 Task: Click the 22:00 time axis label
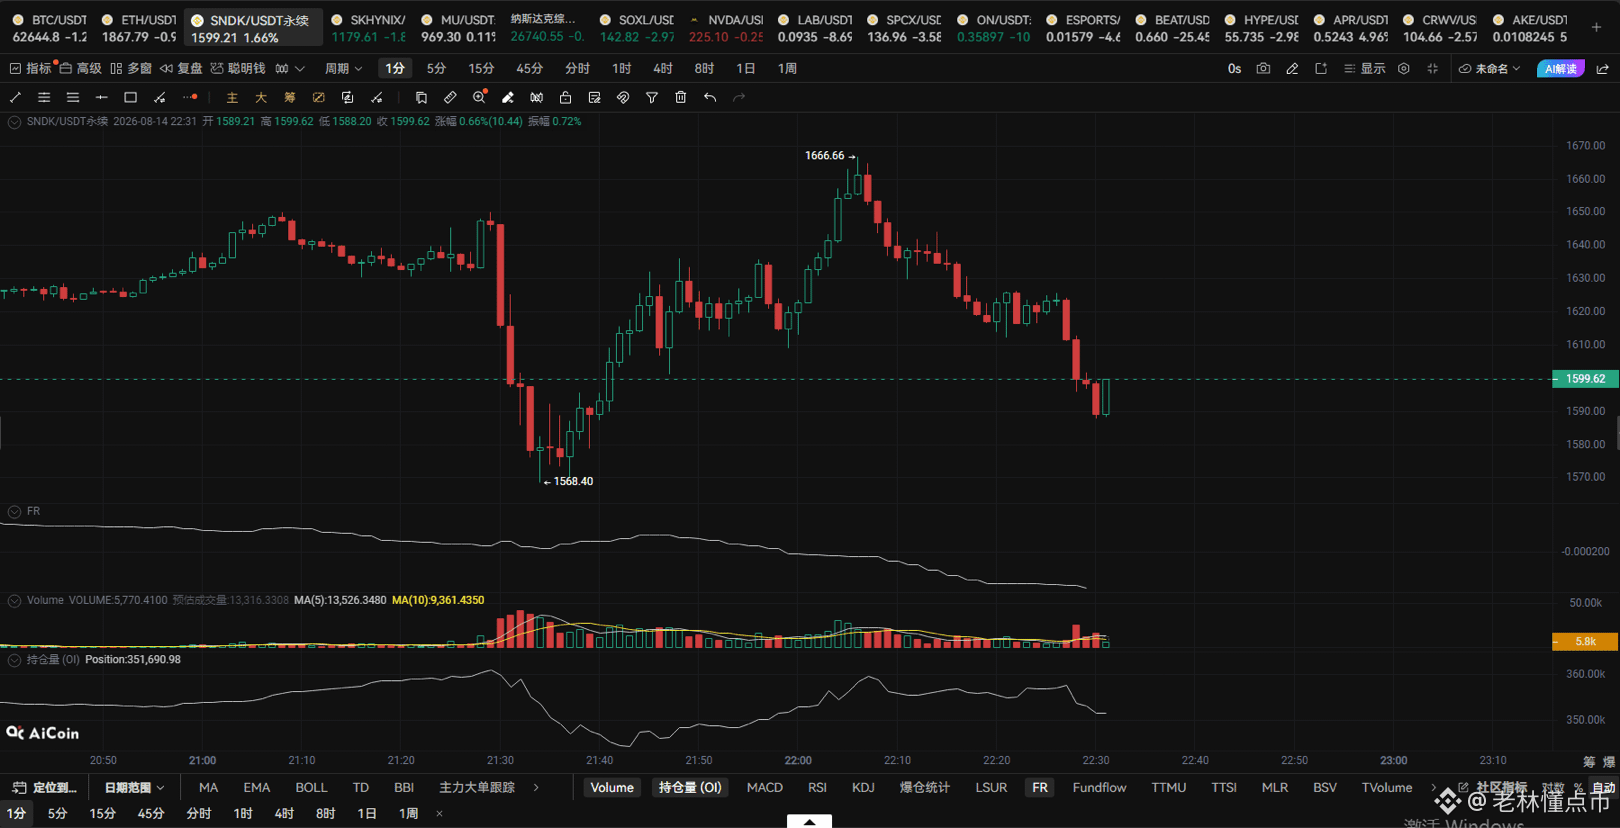798,761
